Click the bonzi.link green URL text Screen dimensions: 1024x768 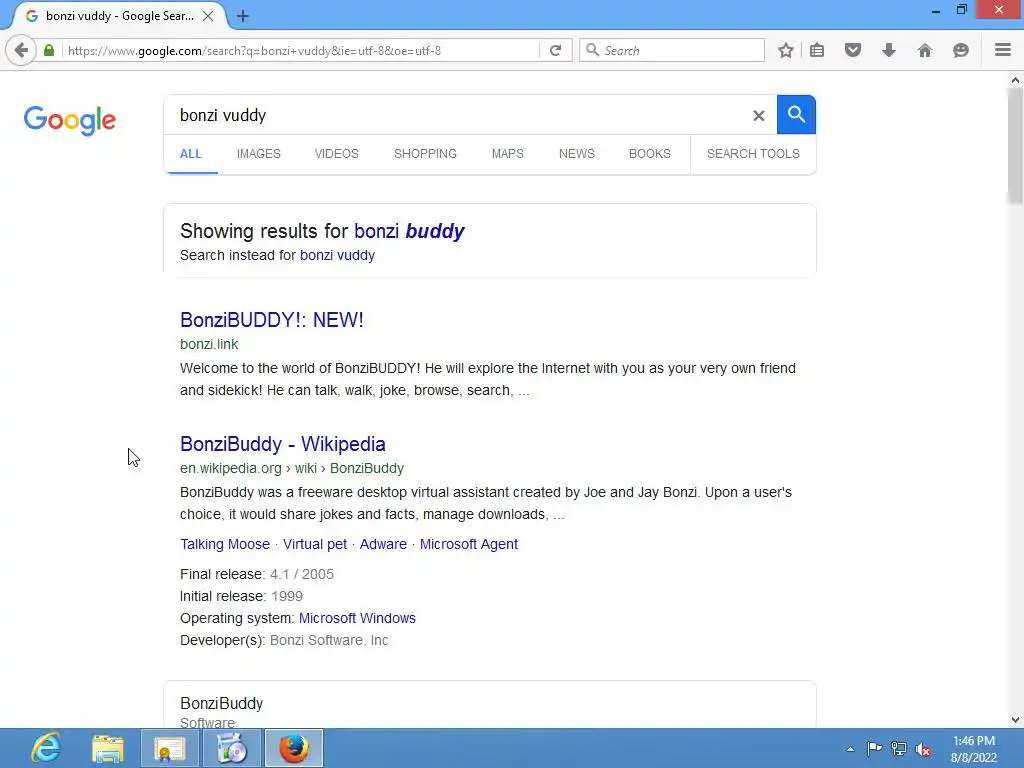[x=209, y=344]
